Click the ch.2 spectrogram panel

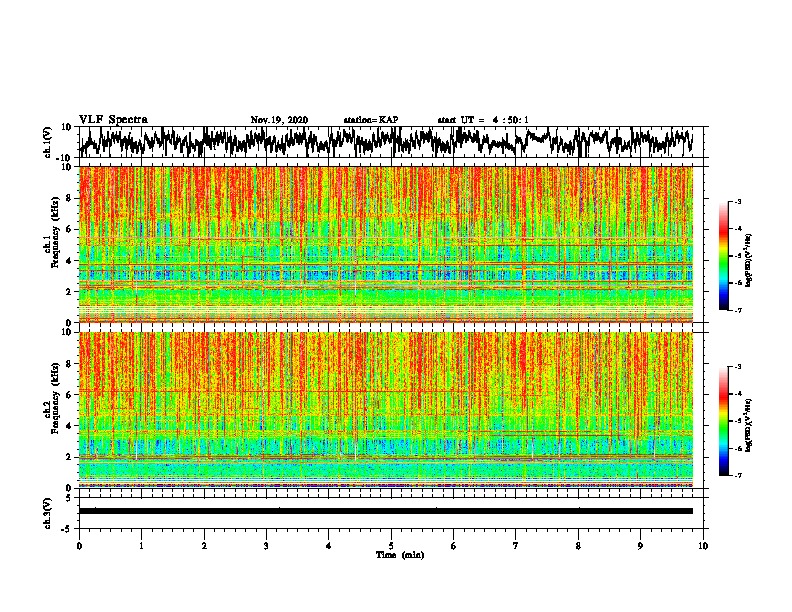386,410
